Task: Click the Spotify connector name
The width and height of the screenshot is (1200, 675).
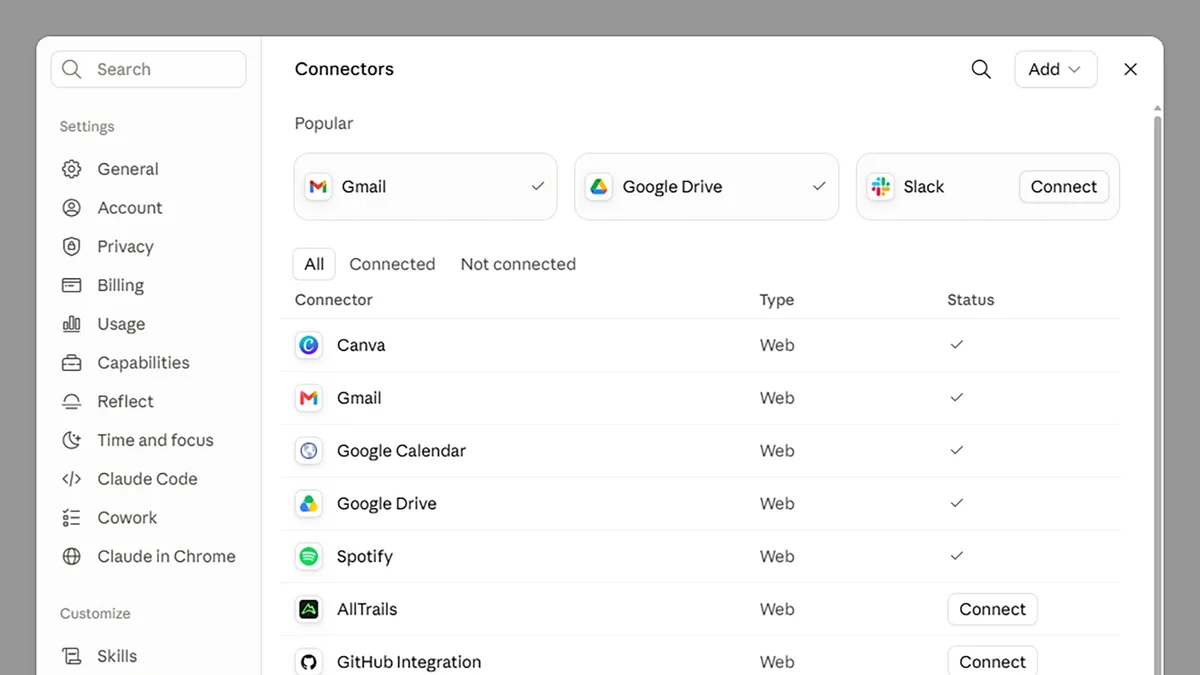Action: [x=364, y=556]
